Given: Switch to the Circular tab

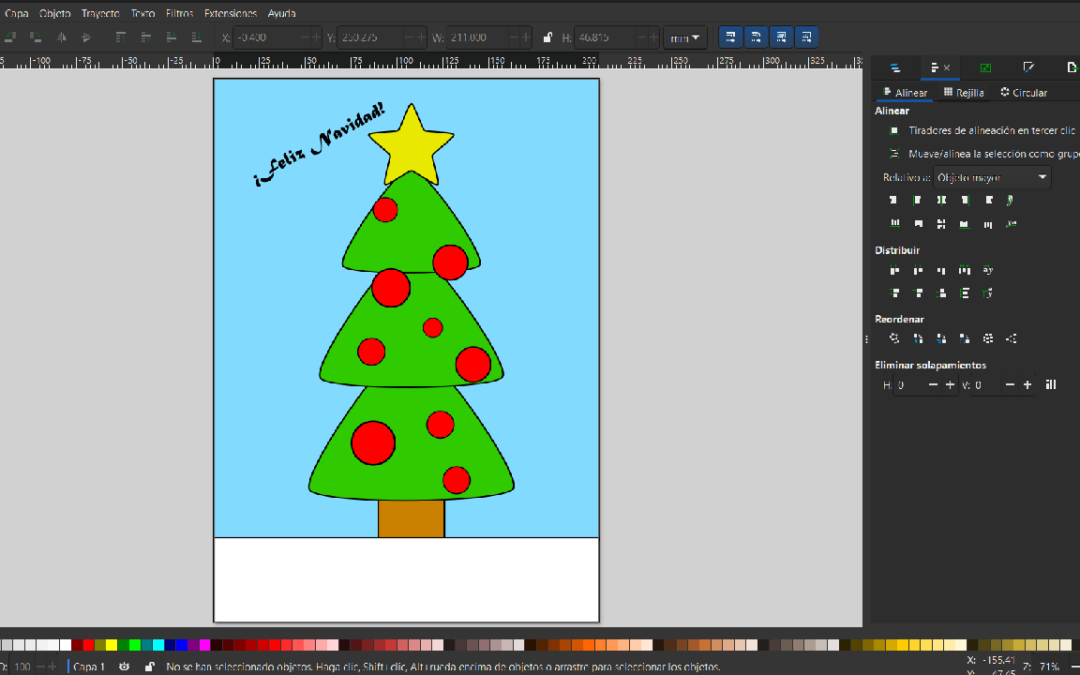Looking at the screenshot, I should (1024, 93).
